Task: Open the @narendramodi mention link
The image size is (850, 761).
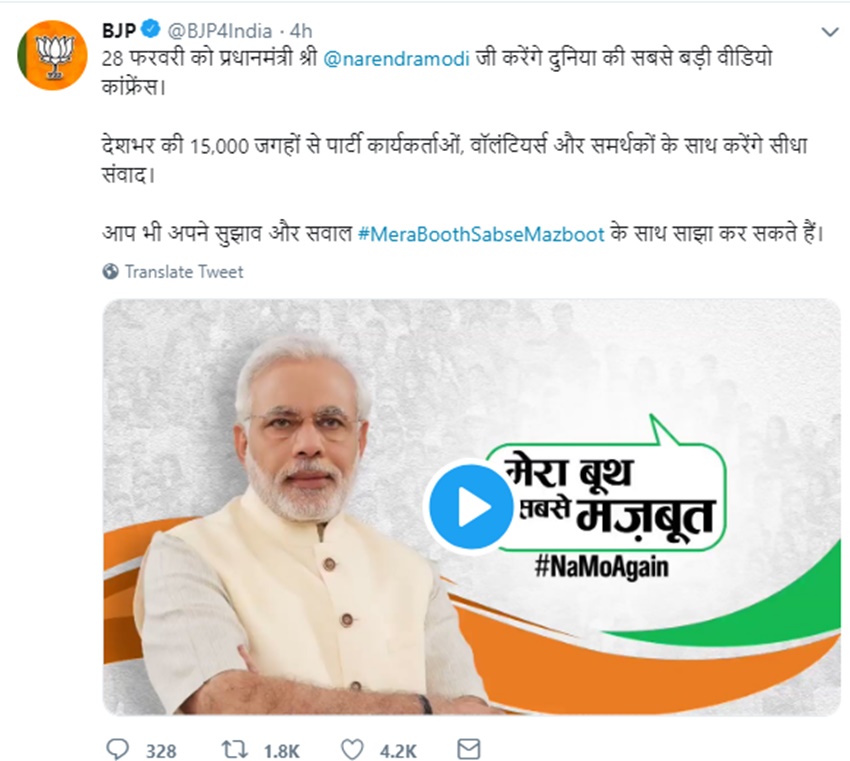Action: (396, 59)
